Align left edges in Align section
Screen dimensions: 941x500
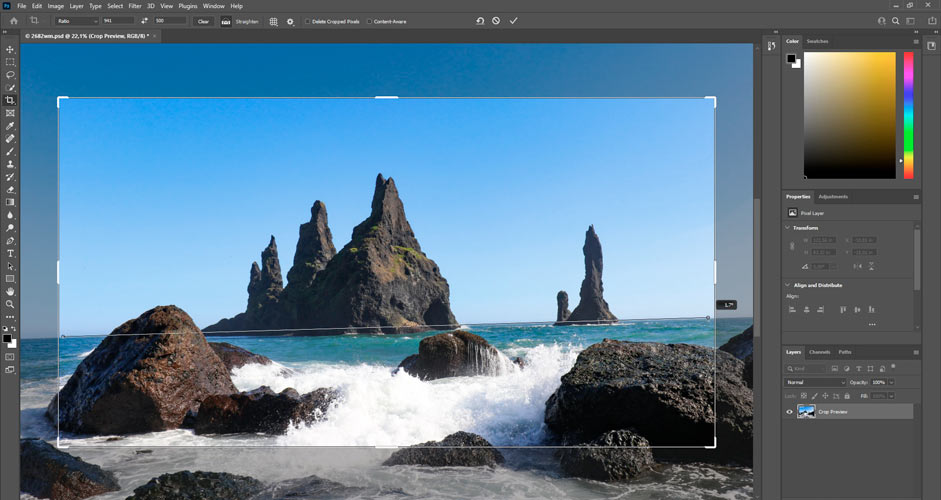tap(793, 310)
